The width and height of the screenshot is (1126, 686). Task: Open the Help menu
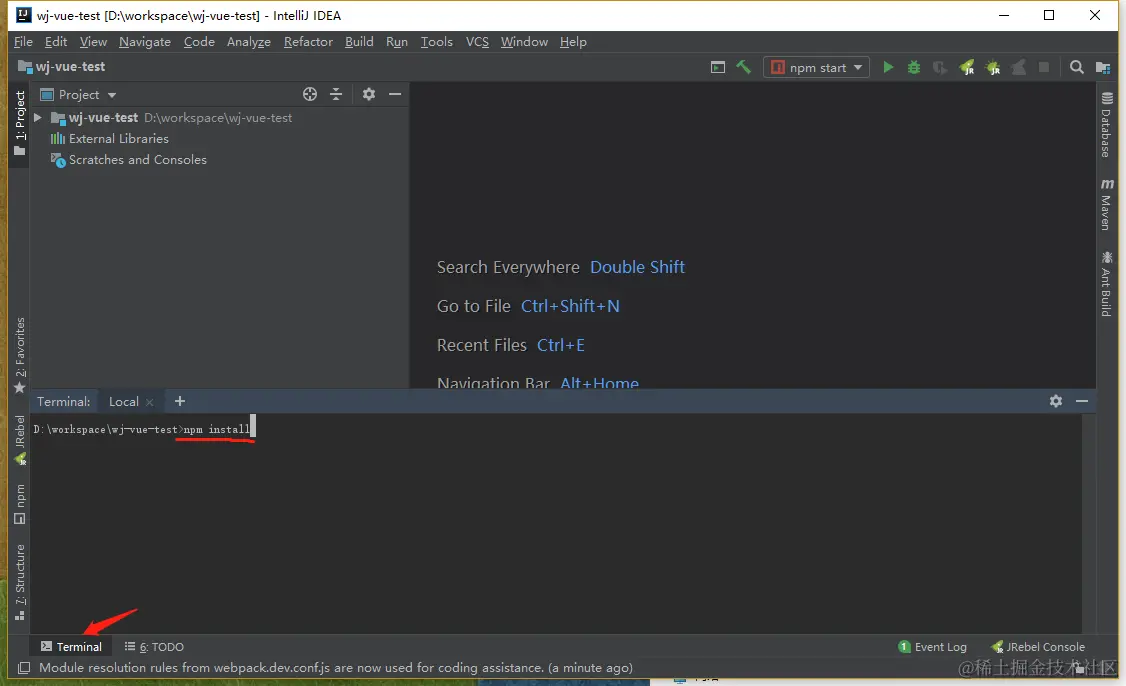point(573,42)
